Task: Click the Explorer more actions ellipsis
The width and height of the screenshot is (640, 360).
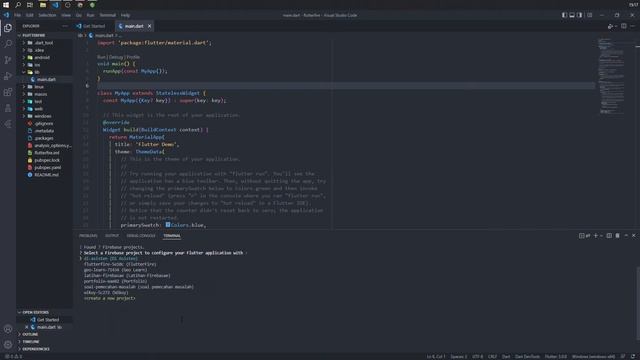Action: point(65,26)
